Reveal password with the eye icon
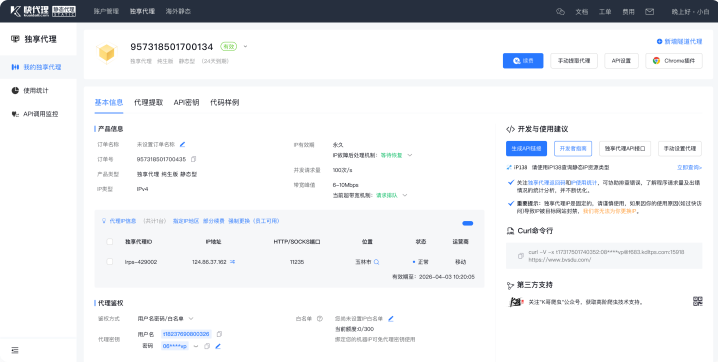This screenshot has width=718, height=362. click(196, 346)
